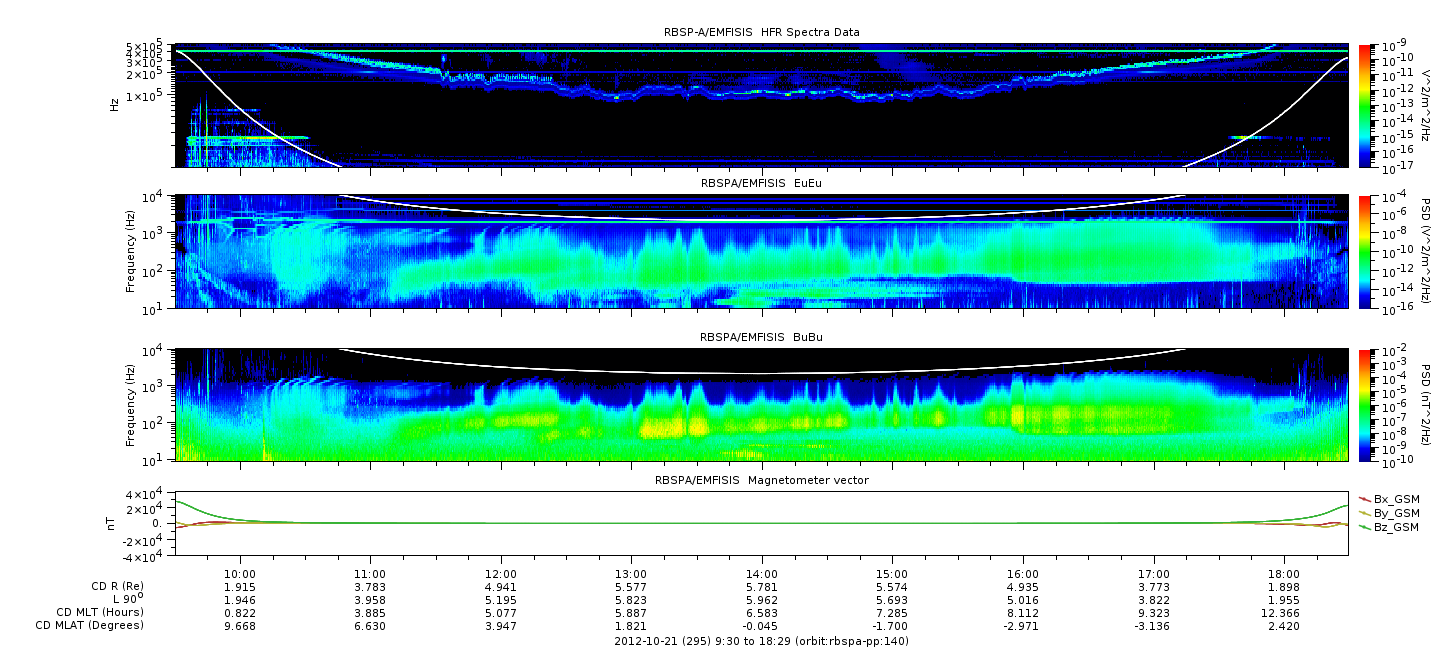Select the By_GSM legend entry
Image resolution: width=1447 pixels, height=658 pixels.
(x=1394, y=512)
